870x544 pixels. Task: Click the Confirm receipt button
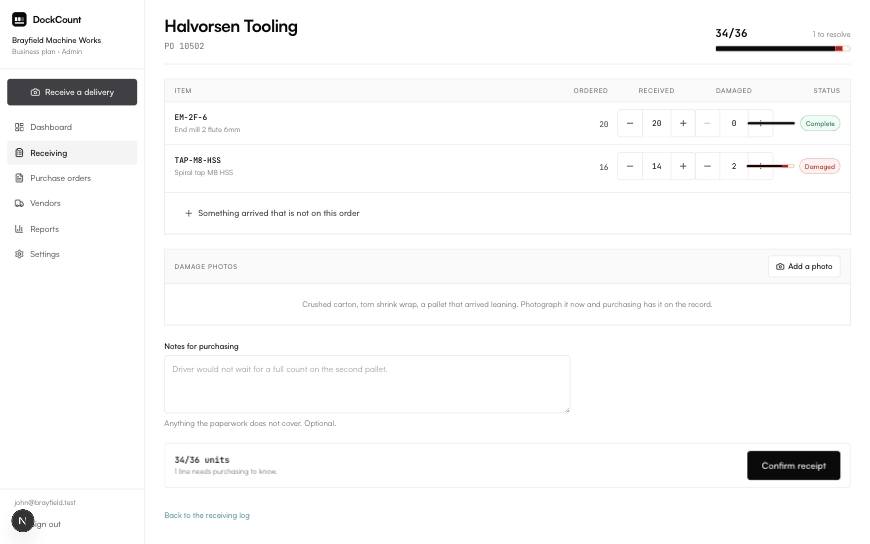tap(793, 466)
